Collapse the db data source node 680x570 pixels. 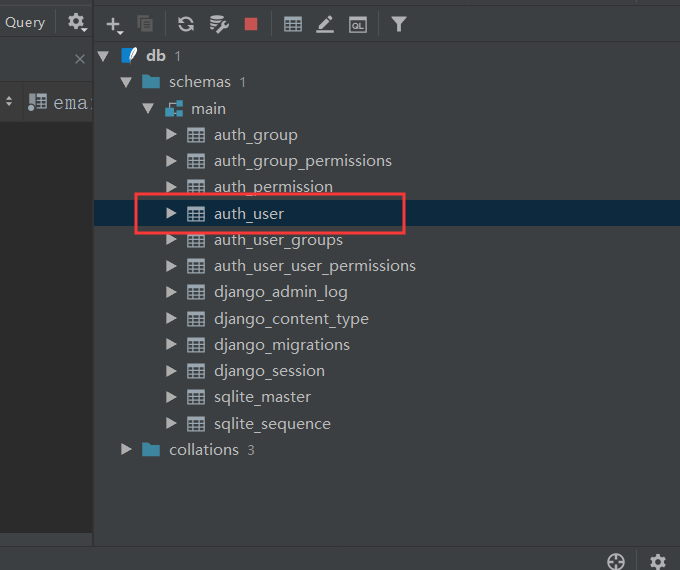click(x=103, y=56)
